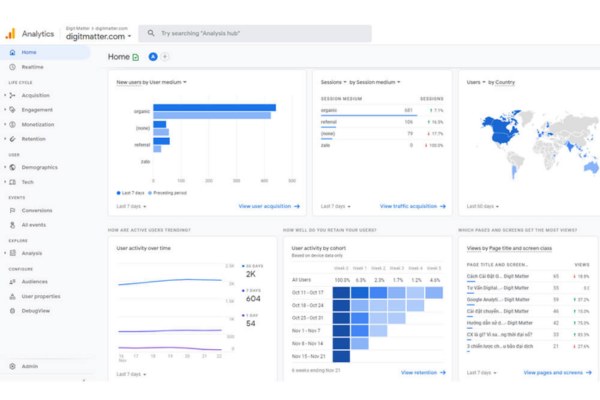Click the 'zalo' session medium row

[382, 145]
